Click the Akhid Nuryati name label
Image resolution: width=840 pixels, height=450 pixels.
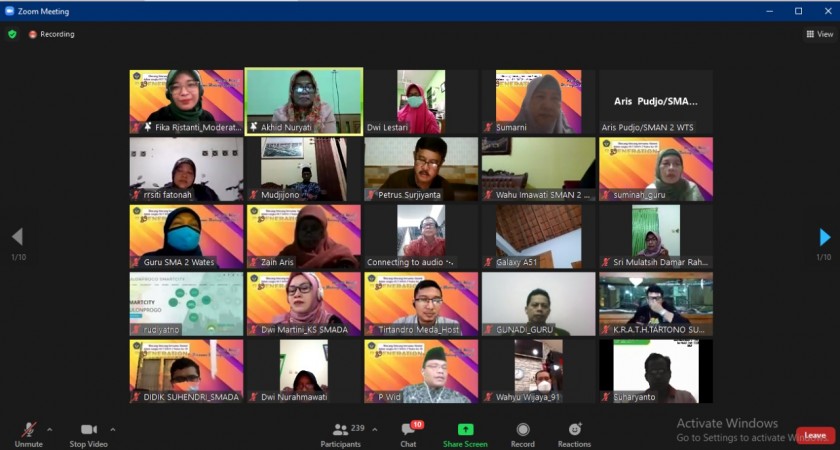pyautogui.click(x=286, y=128)
